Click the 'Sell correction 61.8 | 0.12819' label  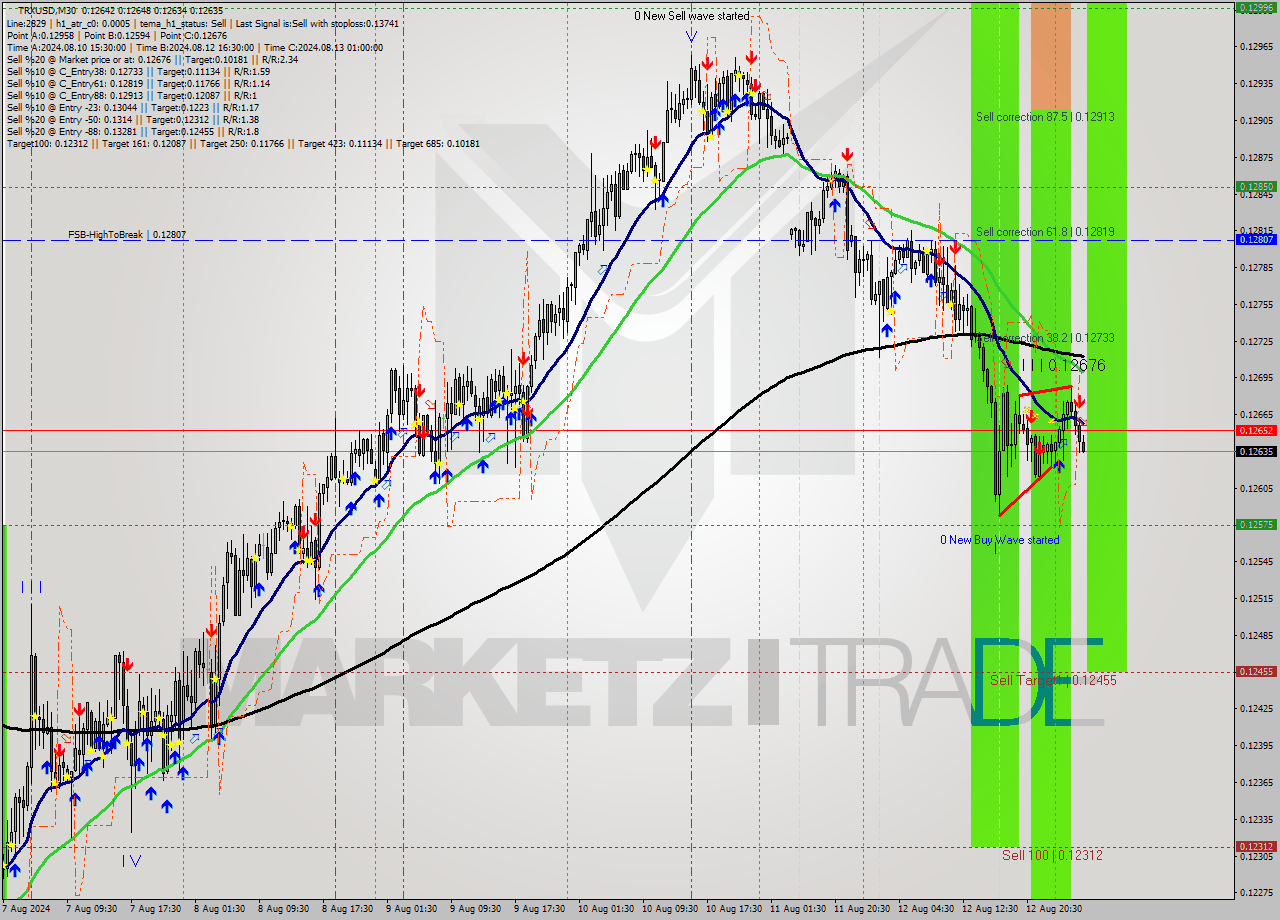click(1045, 231)
